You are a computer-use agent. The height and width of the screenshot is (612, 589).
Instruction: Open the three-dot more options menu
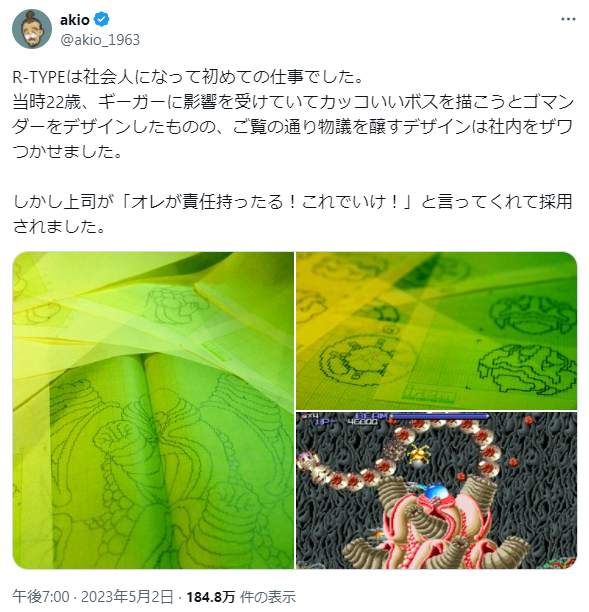[x=568, y=19]
